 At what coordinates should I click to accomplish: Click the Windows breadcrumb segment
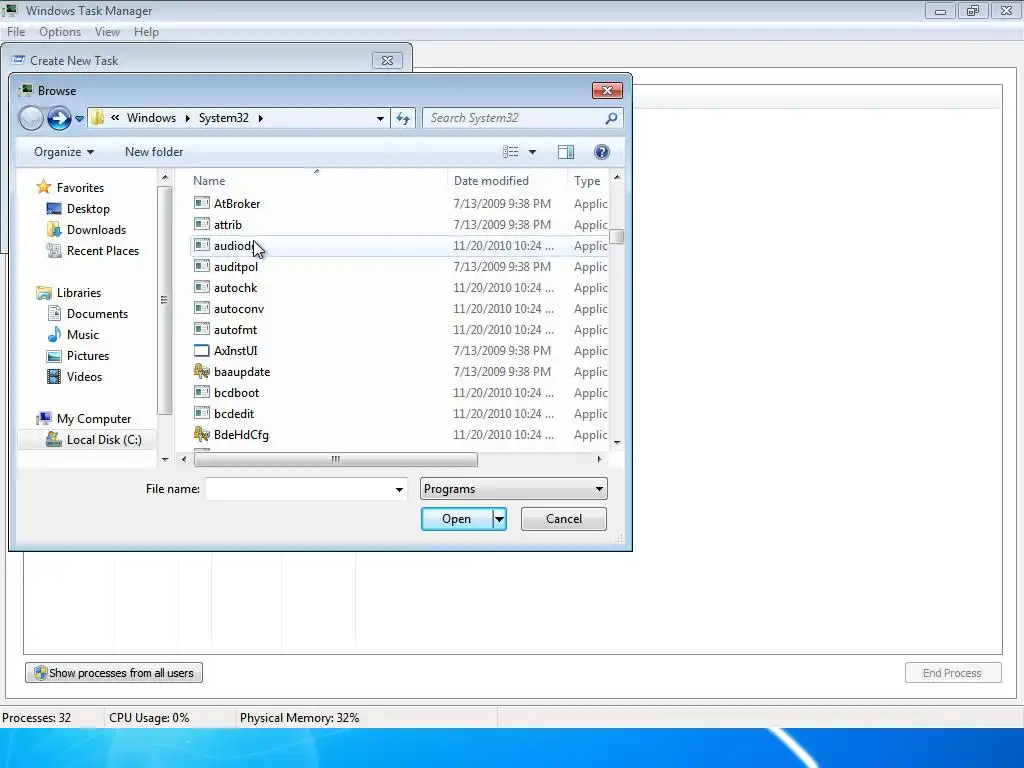tap(152, 118)
